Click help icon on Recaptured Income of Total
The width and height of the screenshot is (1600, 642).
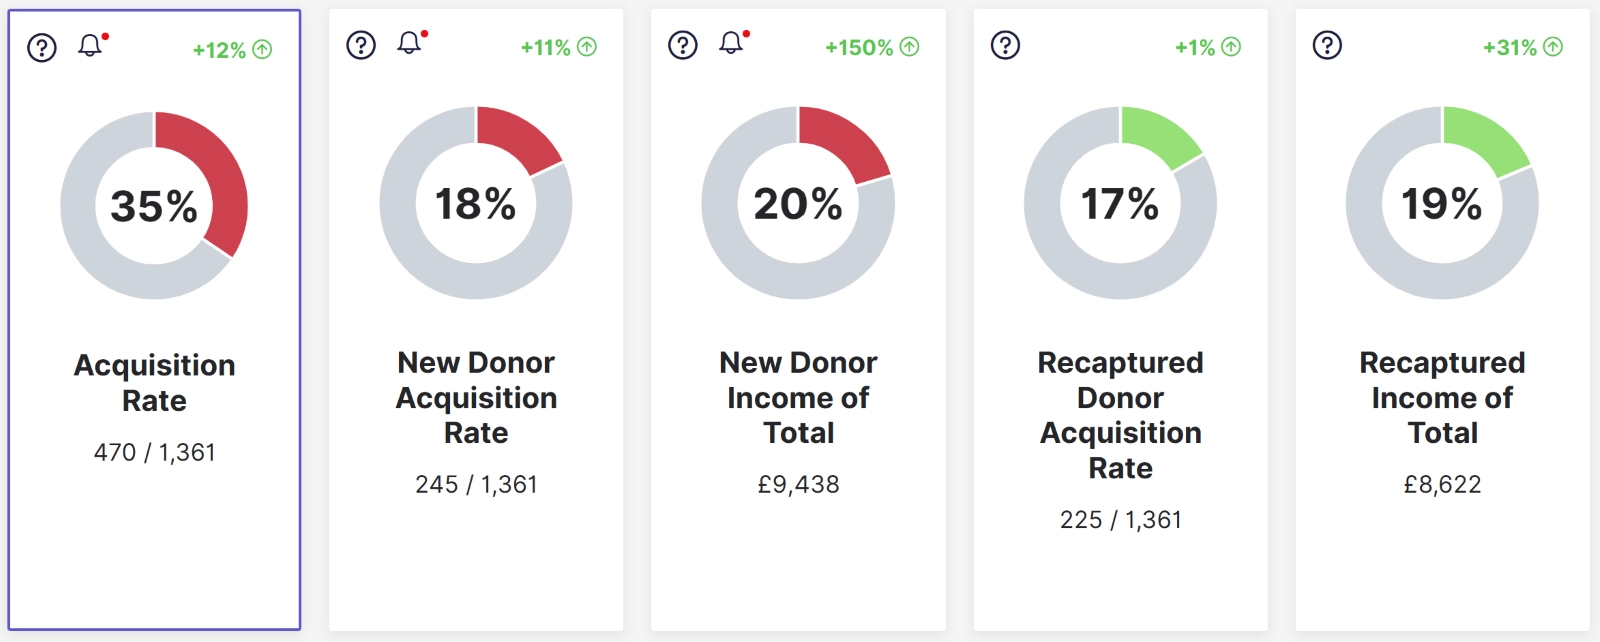pyautogui.click(x=1327, y=45)
